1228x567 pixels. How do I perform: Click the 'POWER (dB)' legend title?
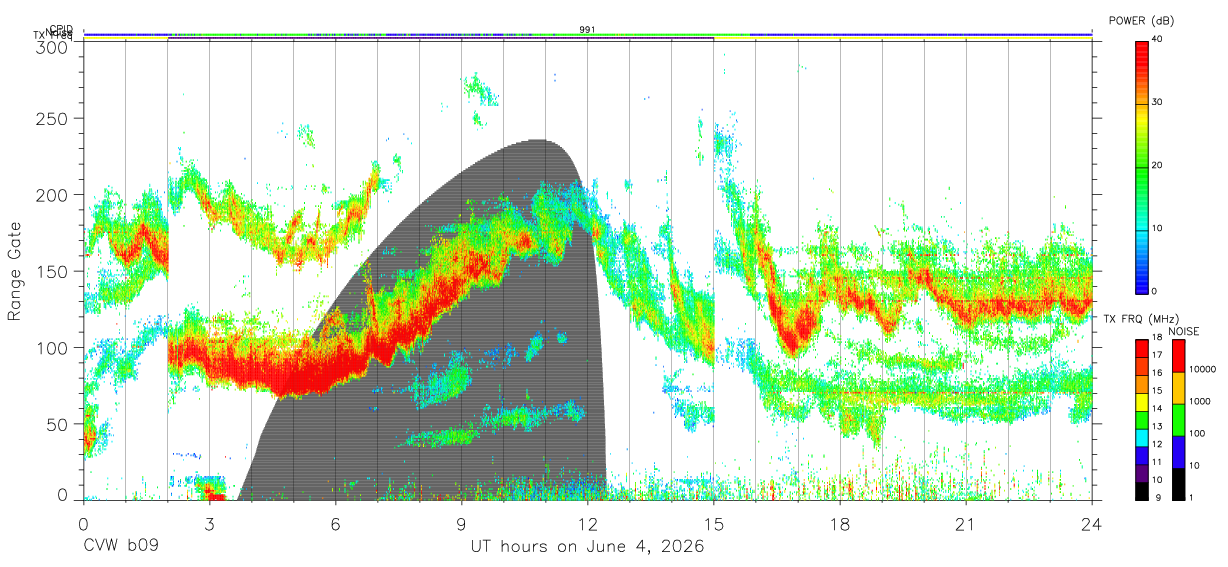pos(1142,21)
